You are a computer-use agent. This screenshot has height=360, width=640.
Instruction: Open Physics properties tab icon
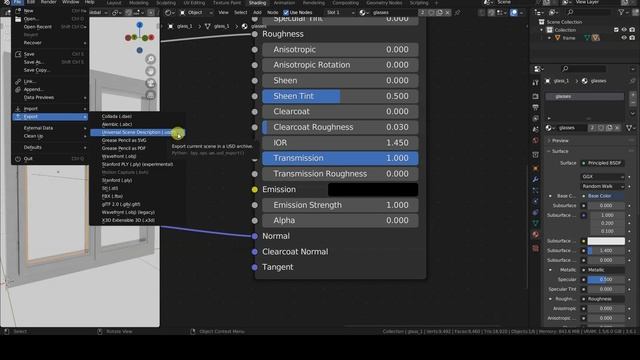point(536,202)
